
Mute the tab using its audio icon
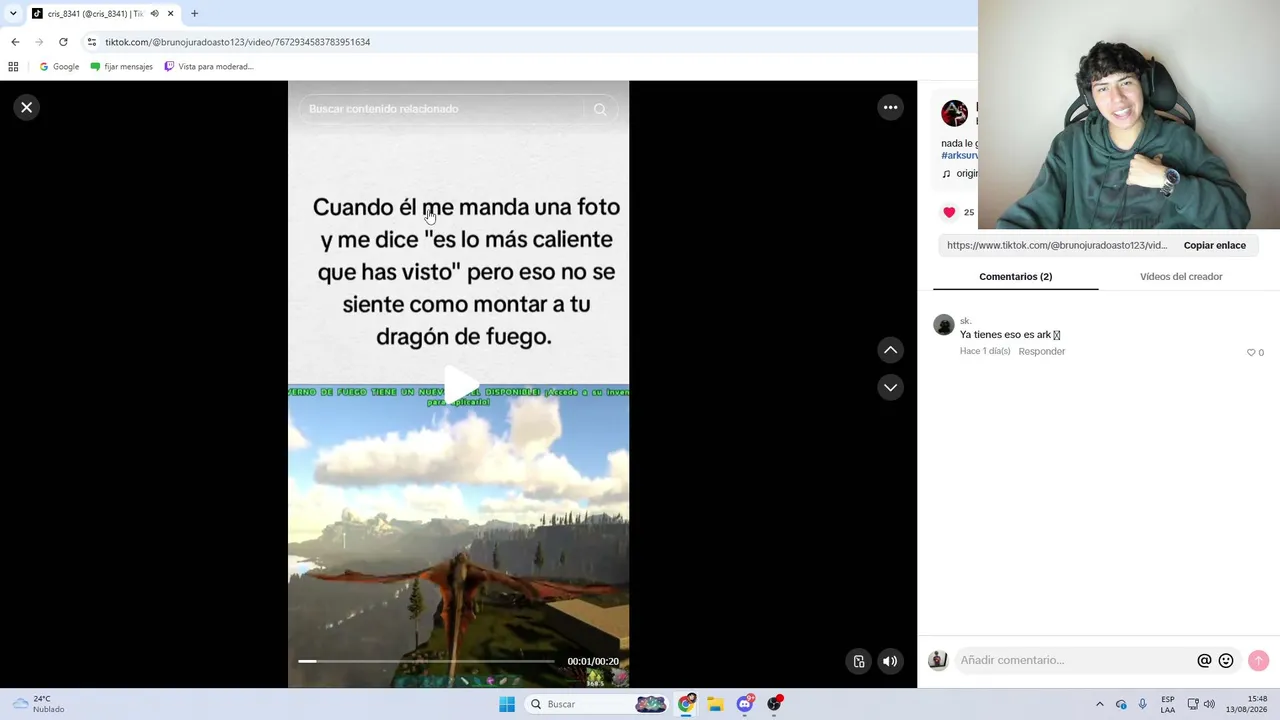click(154, 14)
